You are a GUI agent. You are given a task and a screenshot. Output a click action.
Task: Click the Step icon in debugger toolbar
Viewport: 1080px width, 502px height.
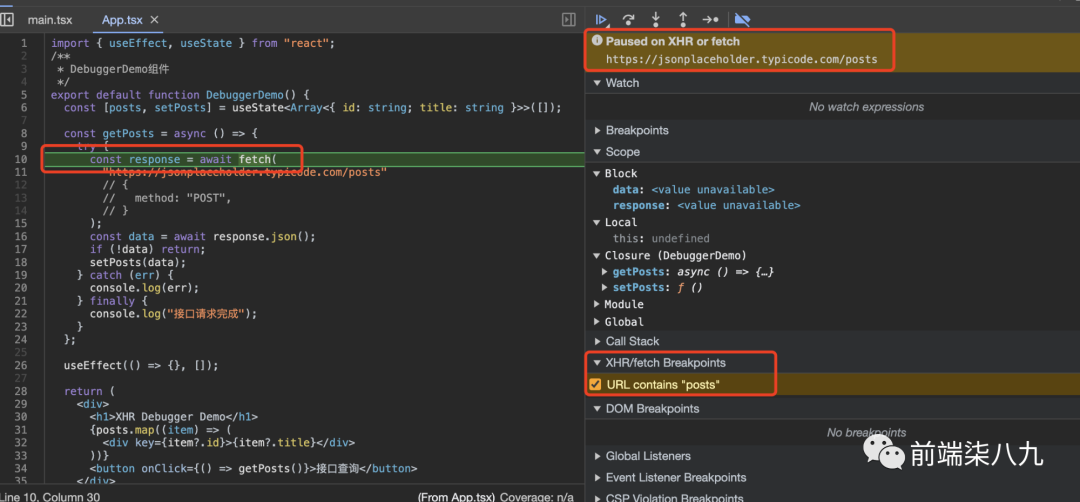point(710,19)
